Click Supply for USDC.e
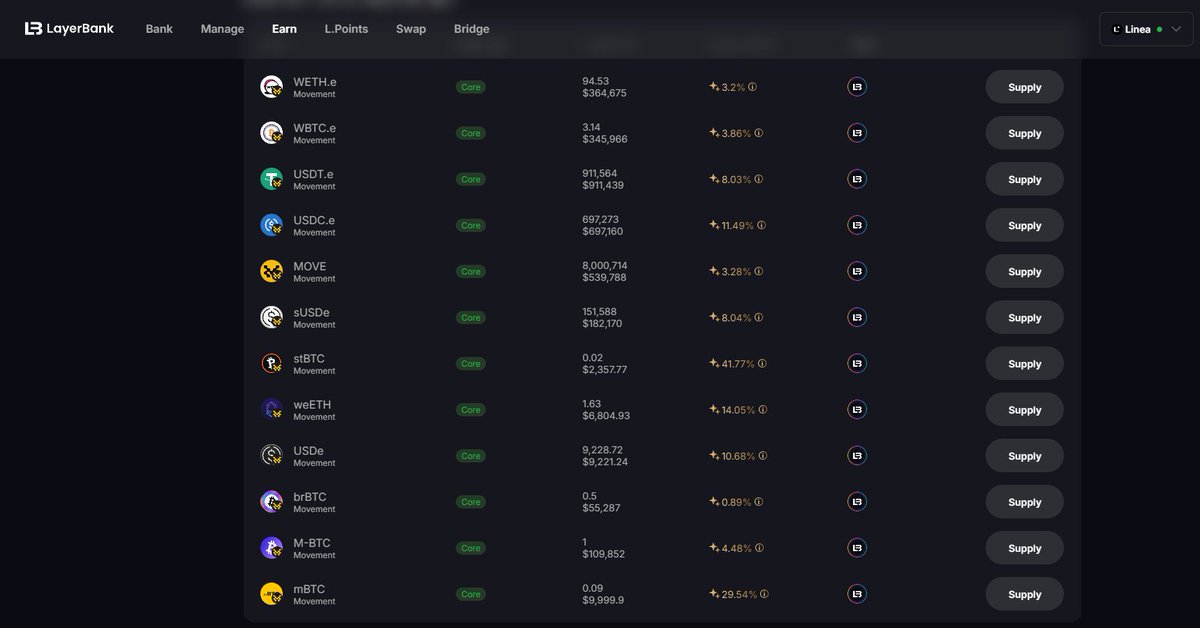Screen dimensions: 1200x628 pyautogui.click(x=1024, y=225)
